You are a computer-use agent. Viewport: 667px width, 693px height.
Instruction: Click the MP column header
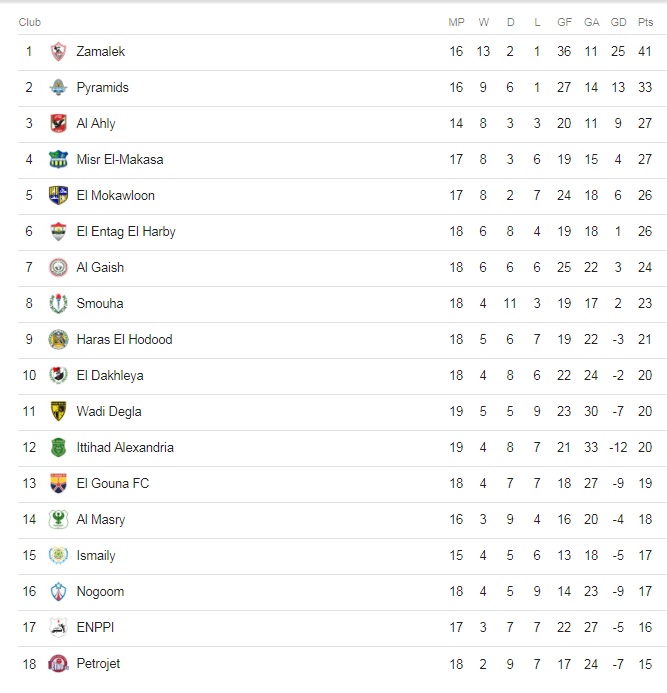(x=456, y=22)
